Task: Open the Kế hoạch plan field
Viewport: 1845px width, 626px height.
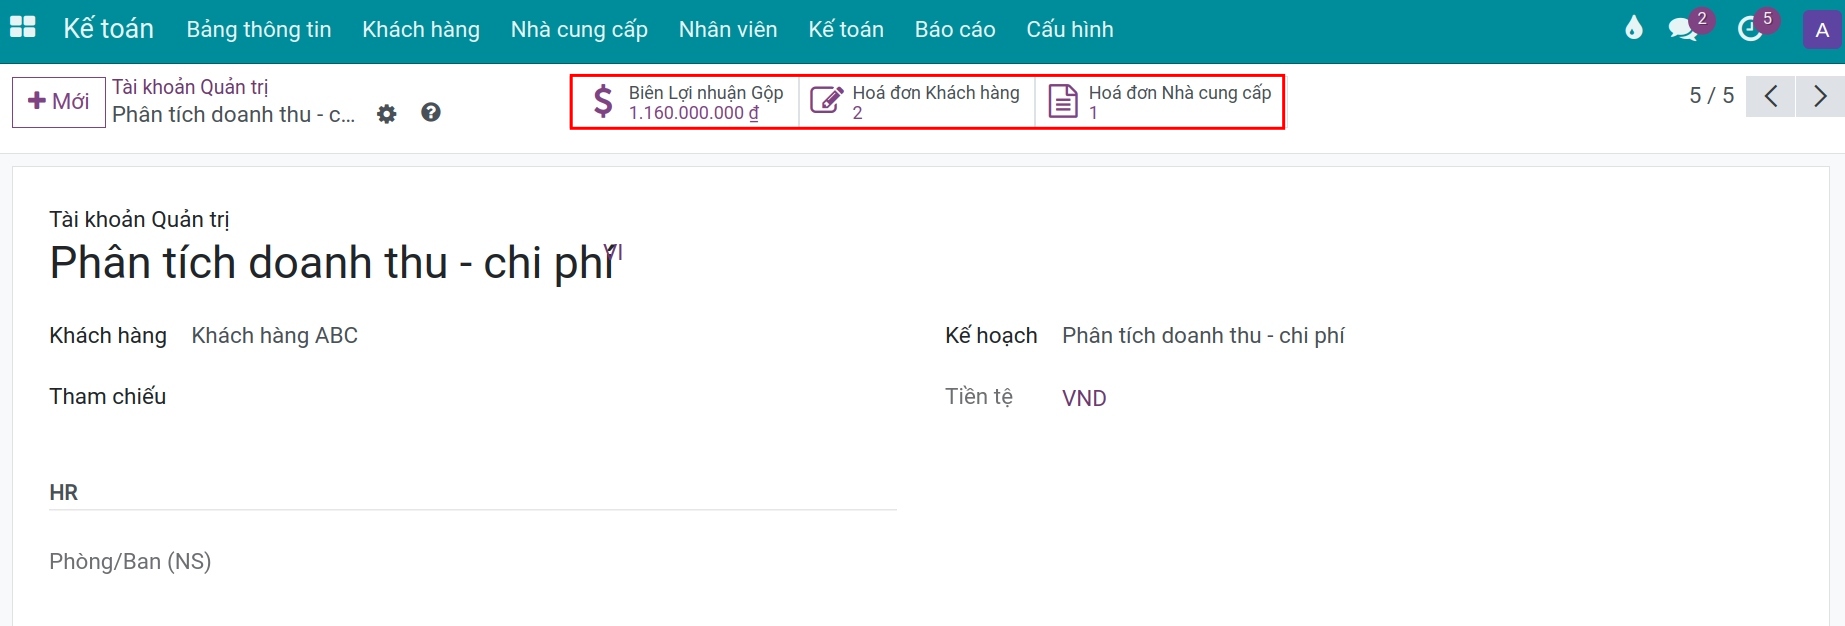Action: [x=1203, y=336]
